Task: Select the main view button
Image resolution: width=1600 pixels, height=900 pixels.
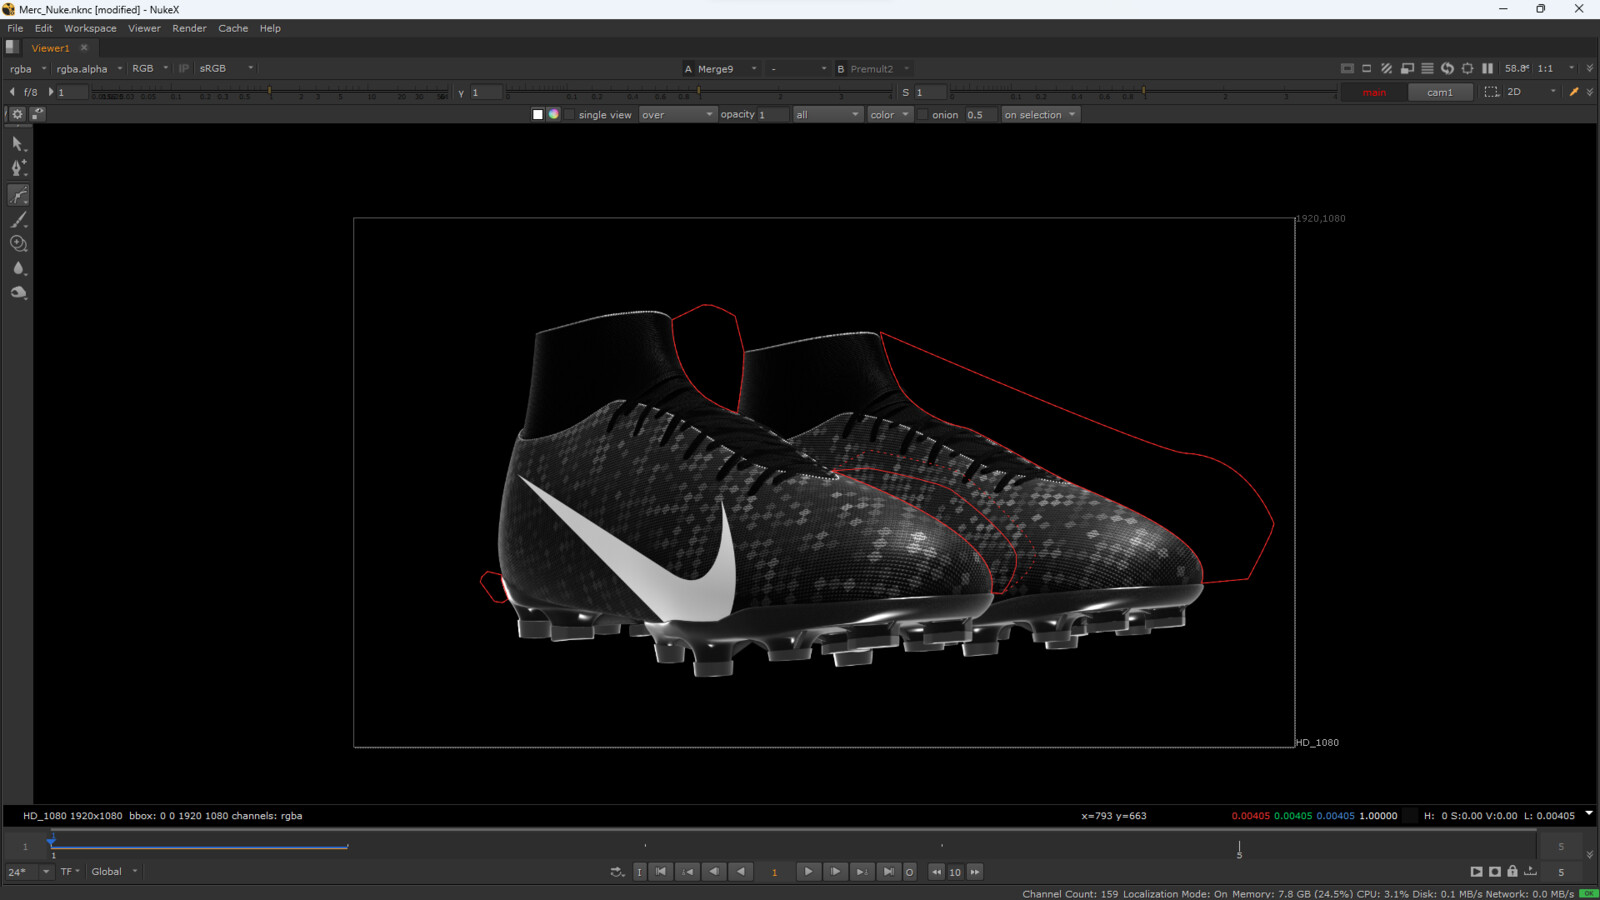Action: click(1374, 92)
